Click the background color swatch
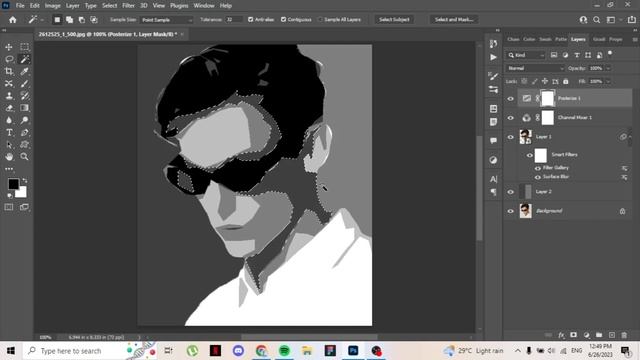 [22, 192]
